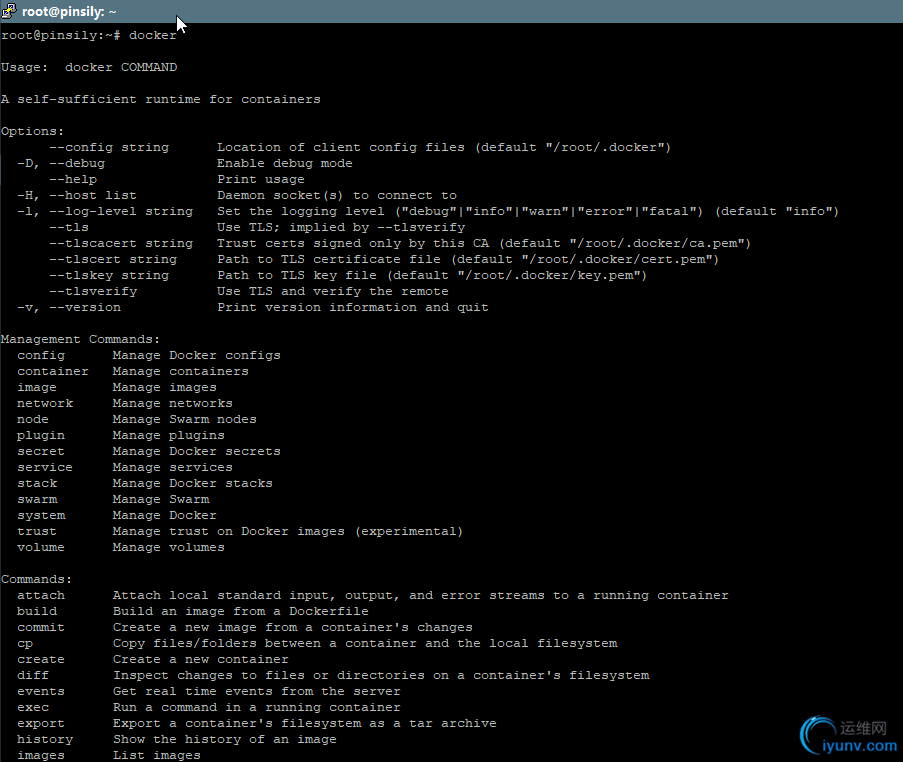Image resolution: width=903 pixels, height=762 pixels.
Task: Click 'Manage trust on Docker images (experimental)' text
Action: 288,532
